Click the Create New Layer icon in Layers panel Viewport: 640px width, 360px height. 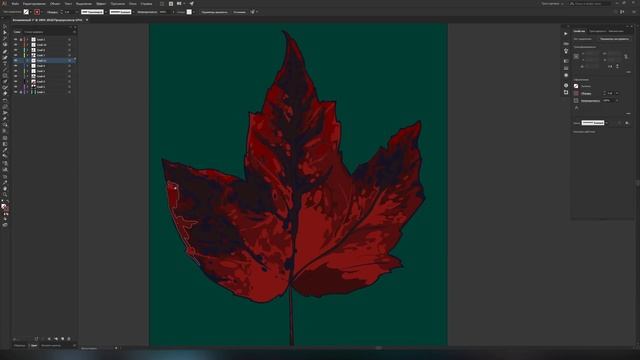click(62, 339)
